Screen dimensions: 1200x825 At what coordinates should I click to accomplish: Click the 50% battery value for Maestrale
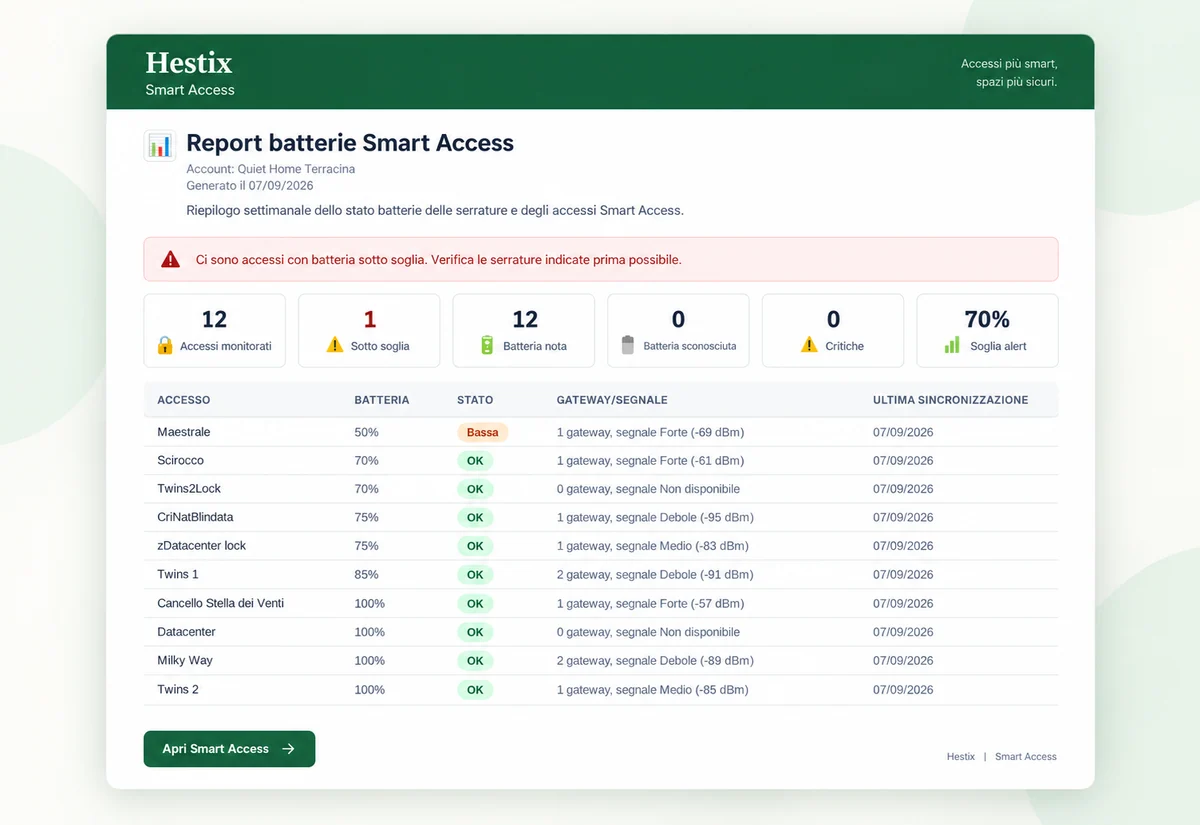point(367,433)
